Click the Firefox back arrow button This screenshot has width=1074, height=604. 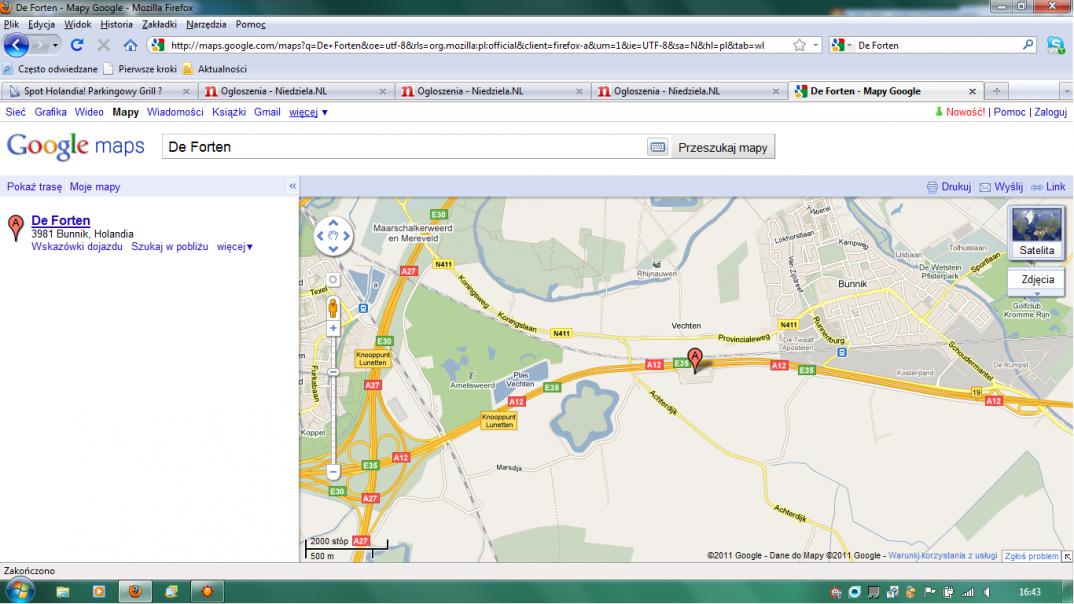click(x=16, y=45)
